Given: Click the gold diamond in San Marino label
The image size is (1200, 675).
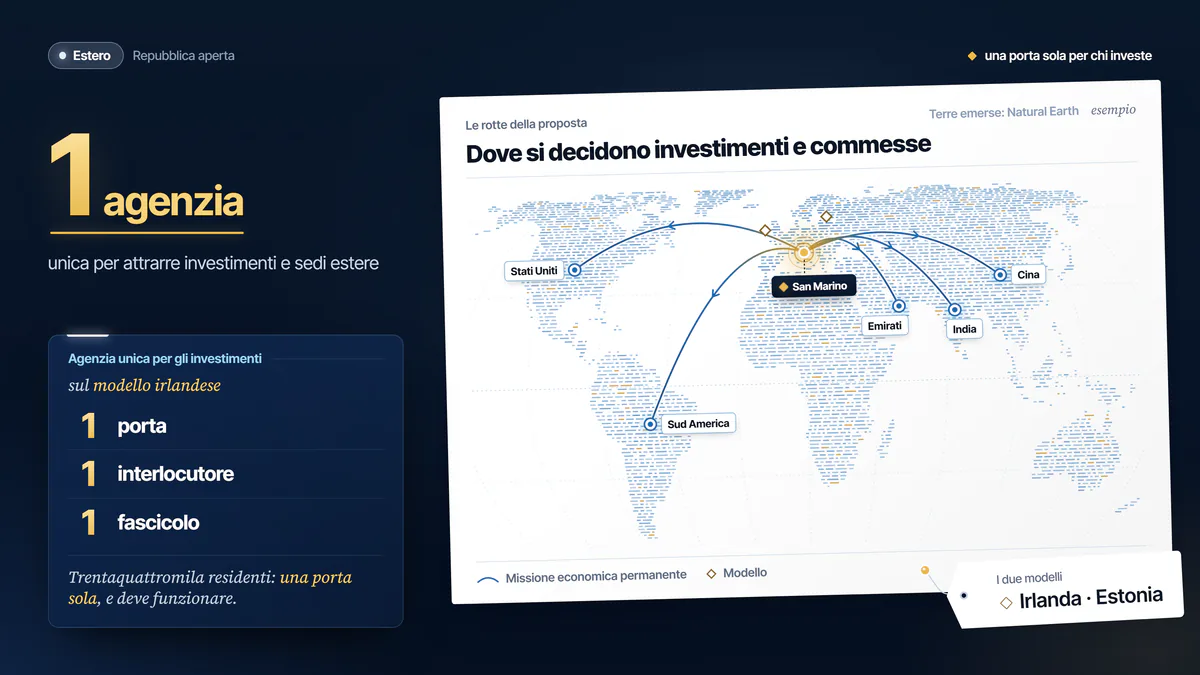Looking at the screenshot, I should 784,287.
